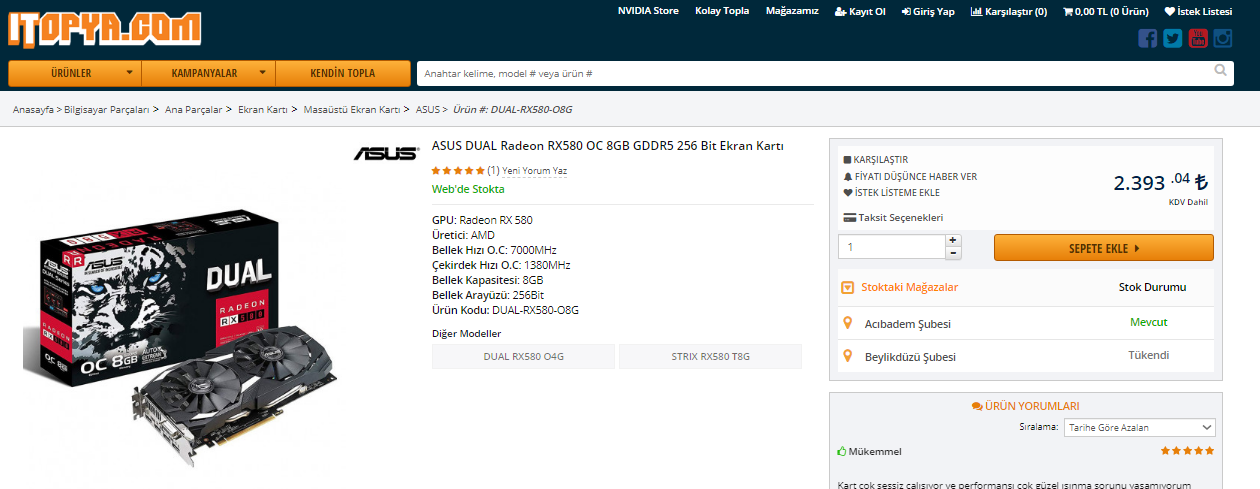This screenshot has height=489, width=1260.
Task: Click the Ekran Kartı breadcrumb
Action: pyautogui.click(x=263, y=109)
